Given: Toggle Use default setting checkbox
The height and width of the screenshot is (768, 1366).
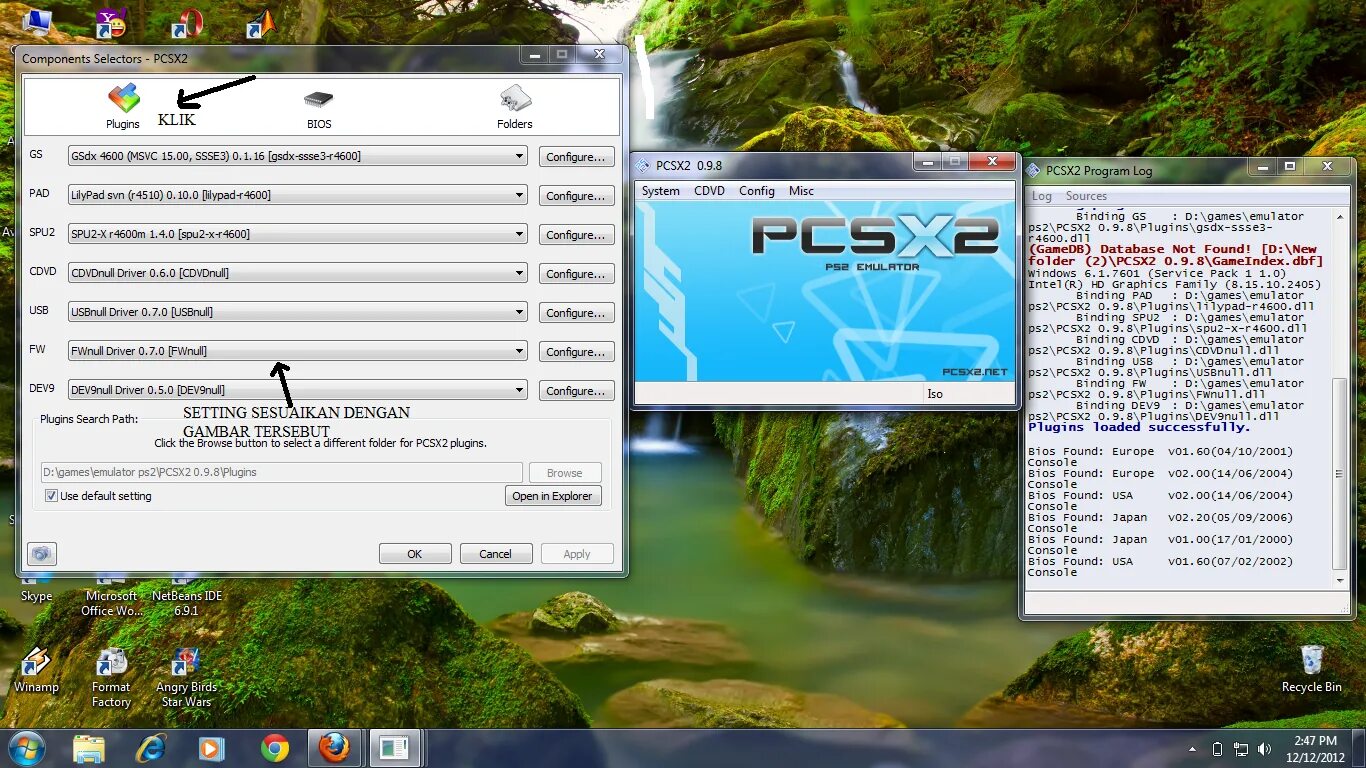Looking at the screenshot, I should click(x=52, y=496).
